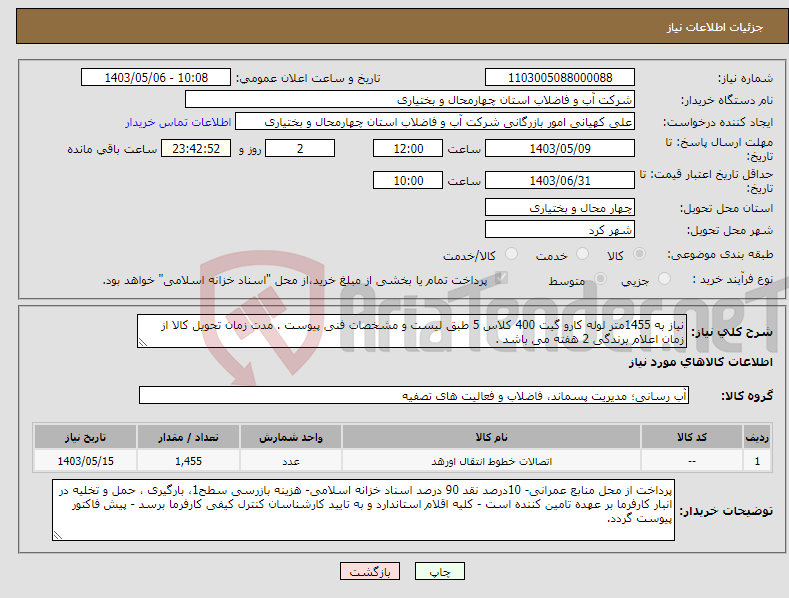The height and width of the screenshot is (598, 789).
Task: Click the گروه کالا field
Action: click(414, 396)
